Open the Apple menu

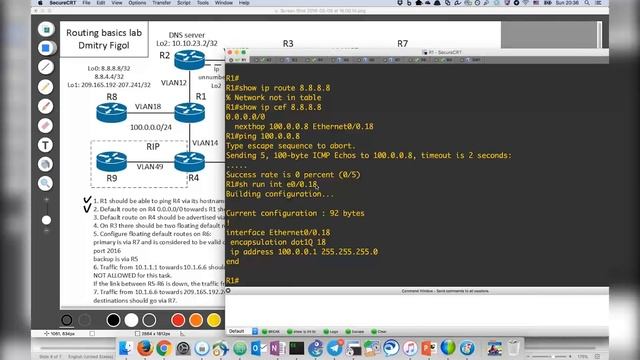40,3
